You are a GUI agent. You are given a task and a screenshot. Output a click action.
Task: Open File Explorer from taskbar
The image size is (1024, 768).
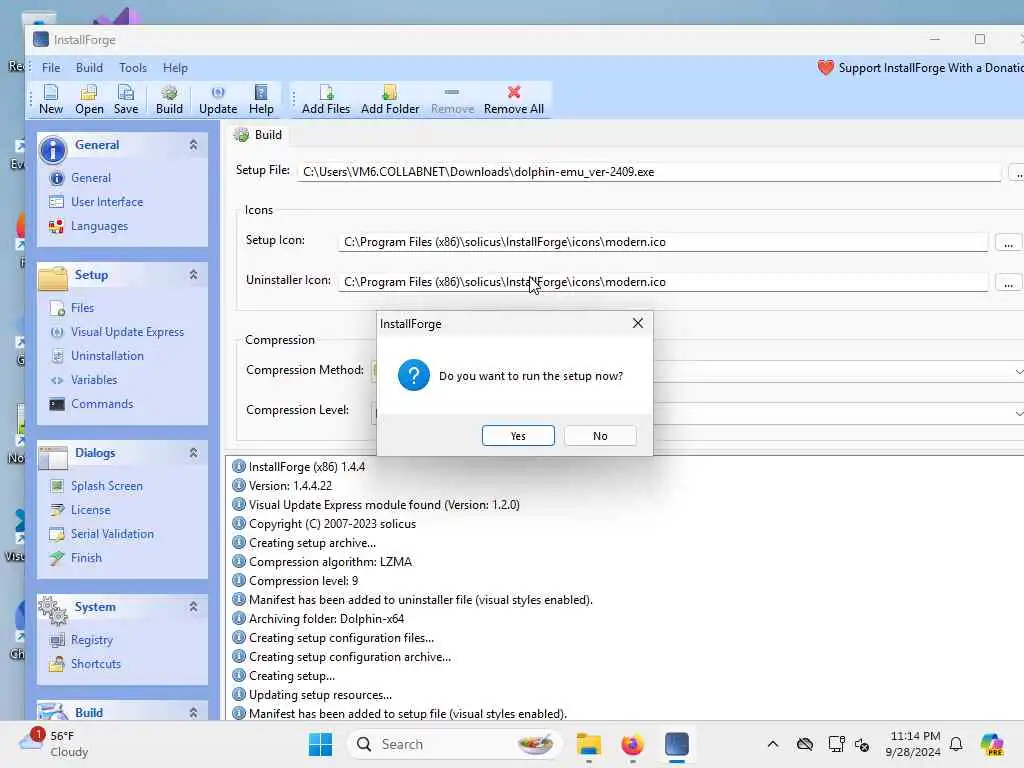coord(588,744)
